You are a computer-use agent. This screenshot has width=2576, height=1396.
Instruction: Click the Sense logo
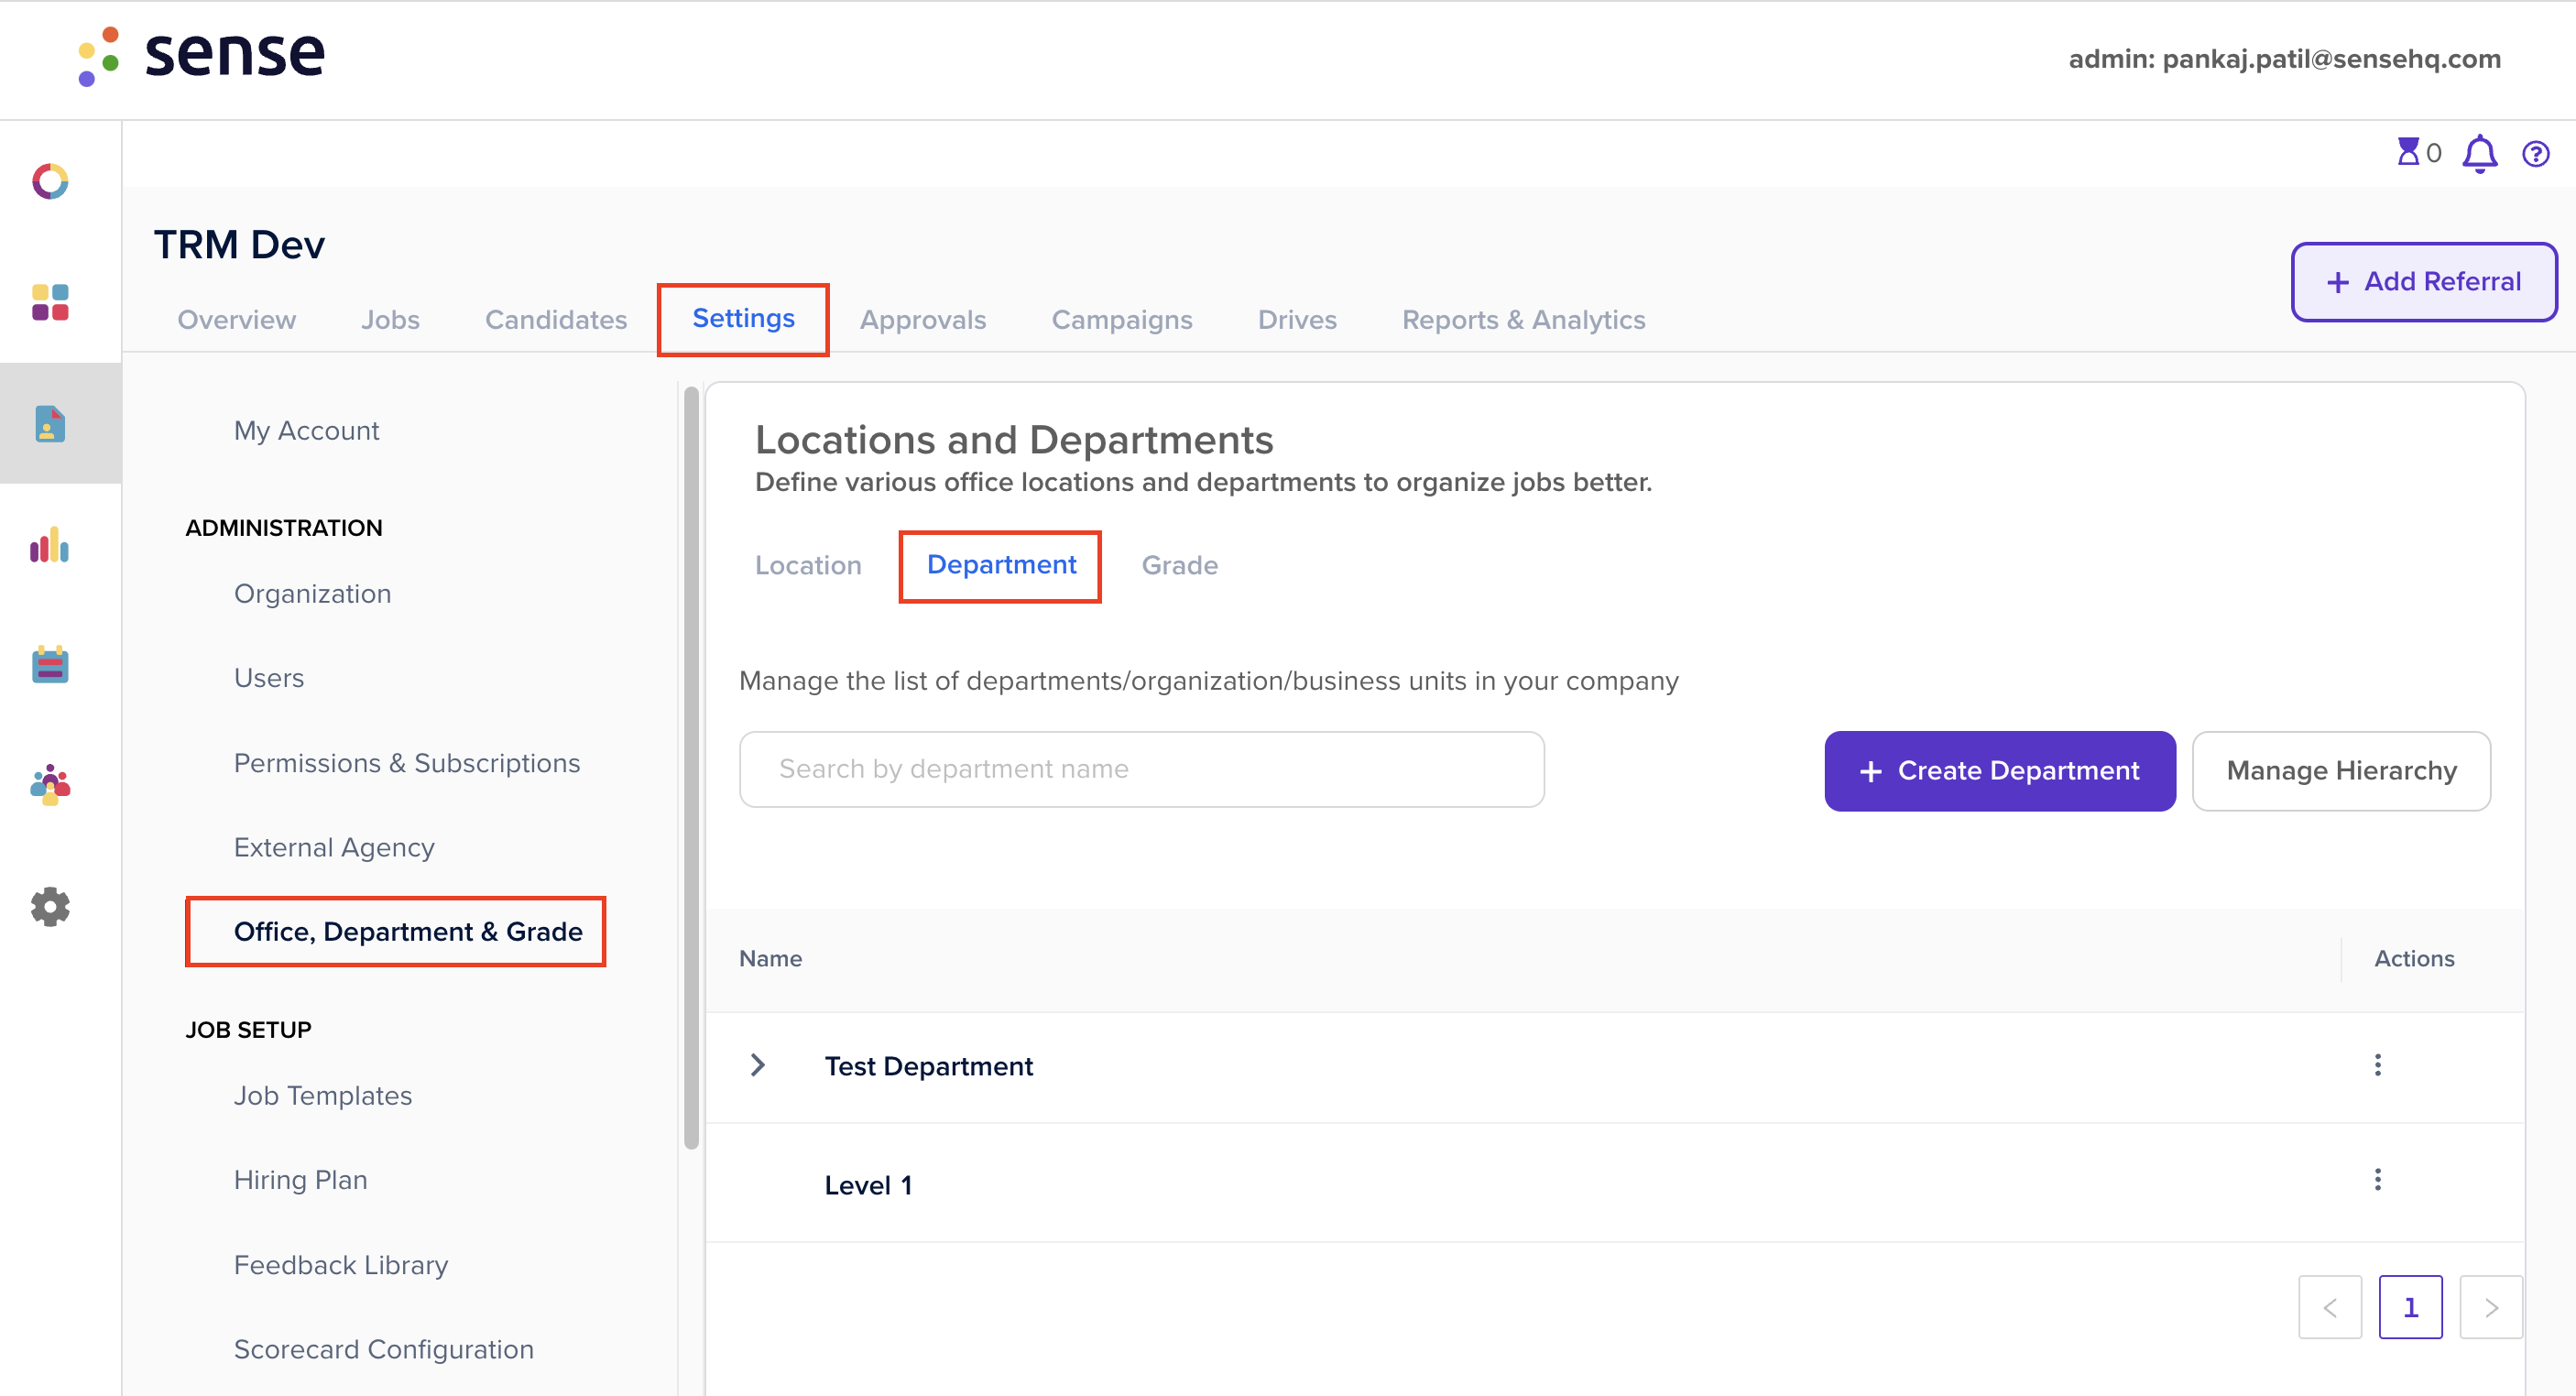coord(201,56)
